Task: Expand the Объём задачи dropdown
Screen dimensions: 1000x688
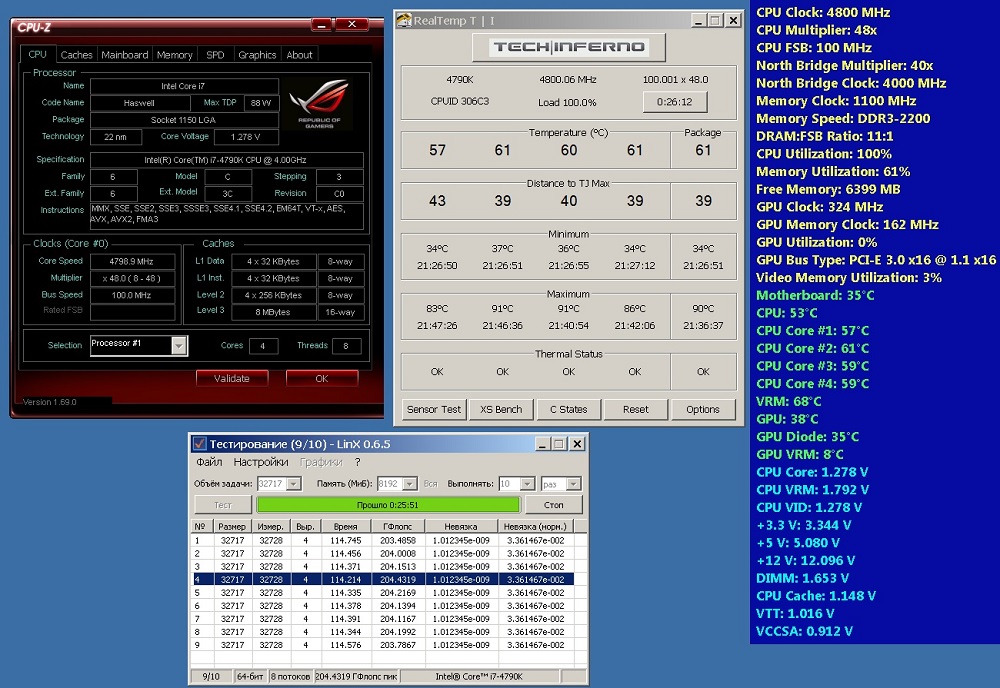Action: pos(293,484)
